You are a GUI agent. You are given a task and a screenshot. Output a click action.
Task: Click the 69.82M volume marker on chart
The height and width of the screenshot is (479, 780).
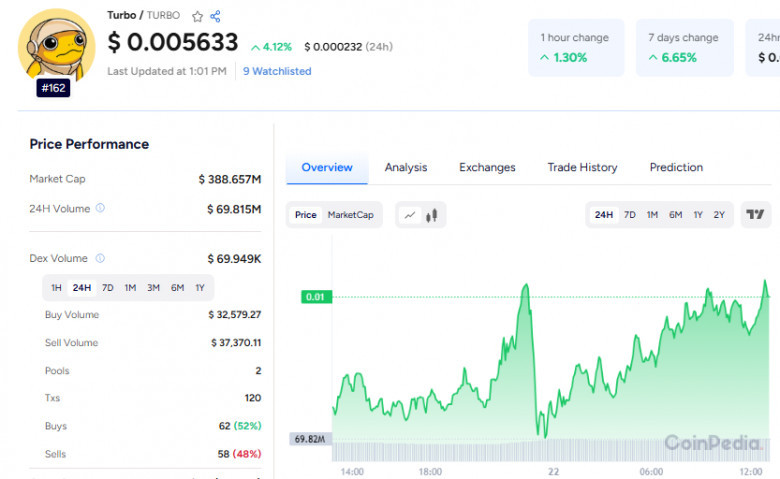click(310, 439)
